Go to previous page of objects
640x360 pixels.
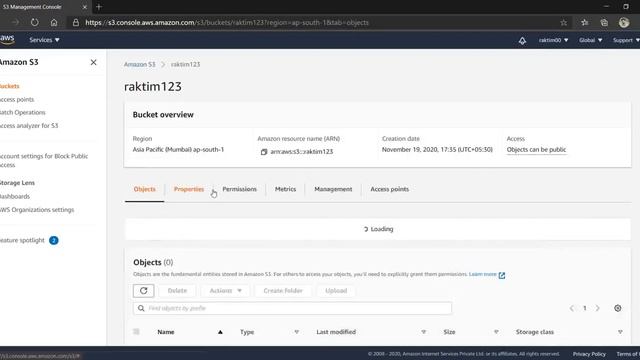[571, 308]
